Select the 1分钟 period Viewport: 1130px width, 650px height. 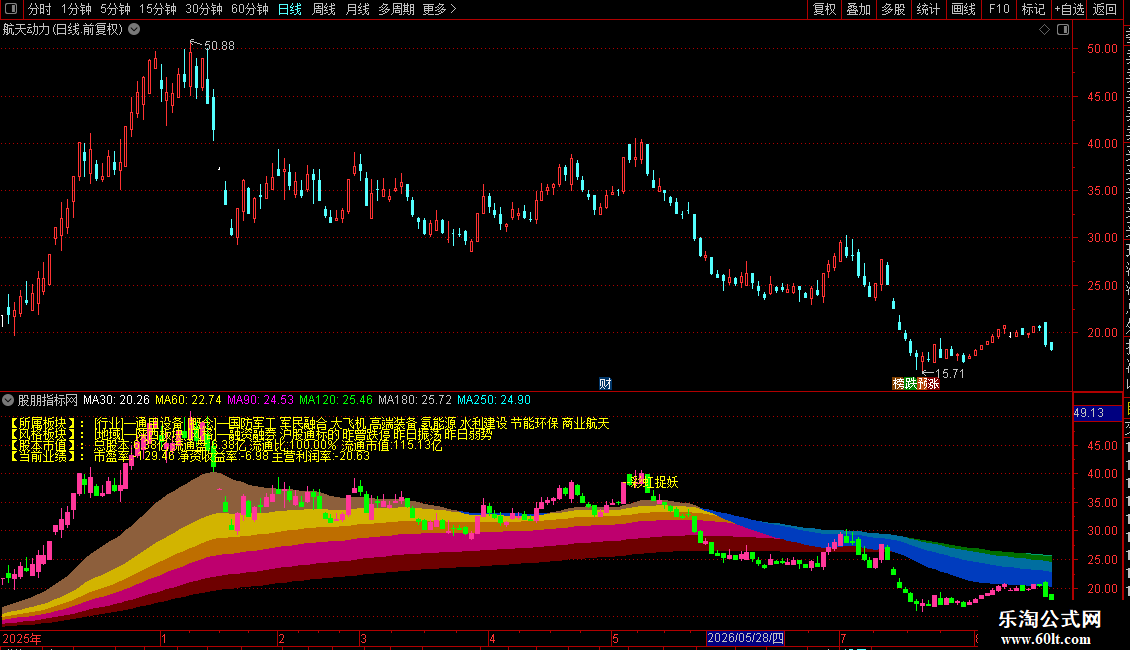(x=76, y=9)
